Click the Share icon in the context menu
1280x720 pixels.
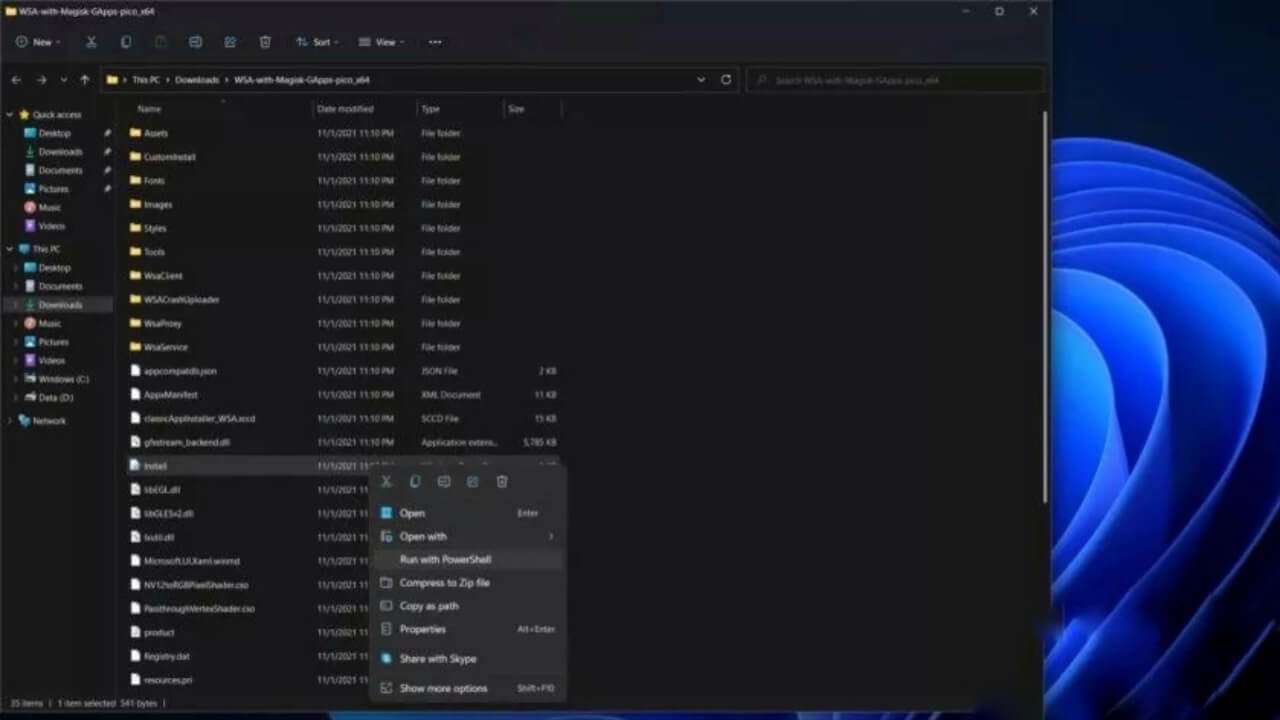pos(473,482)
